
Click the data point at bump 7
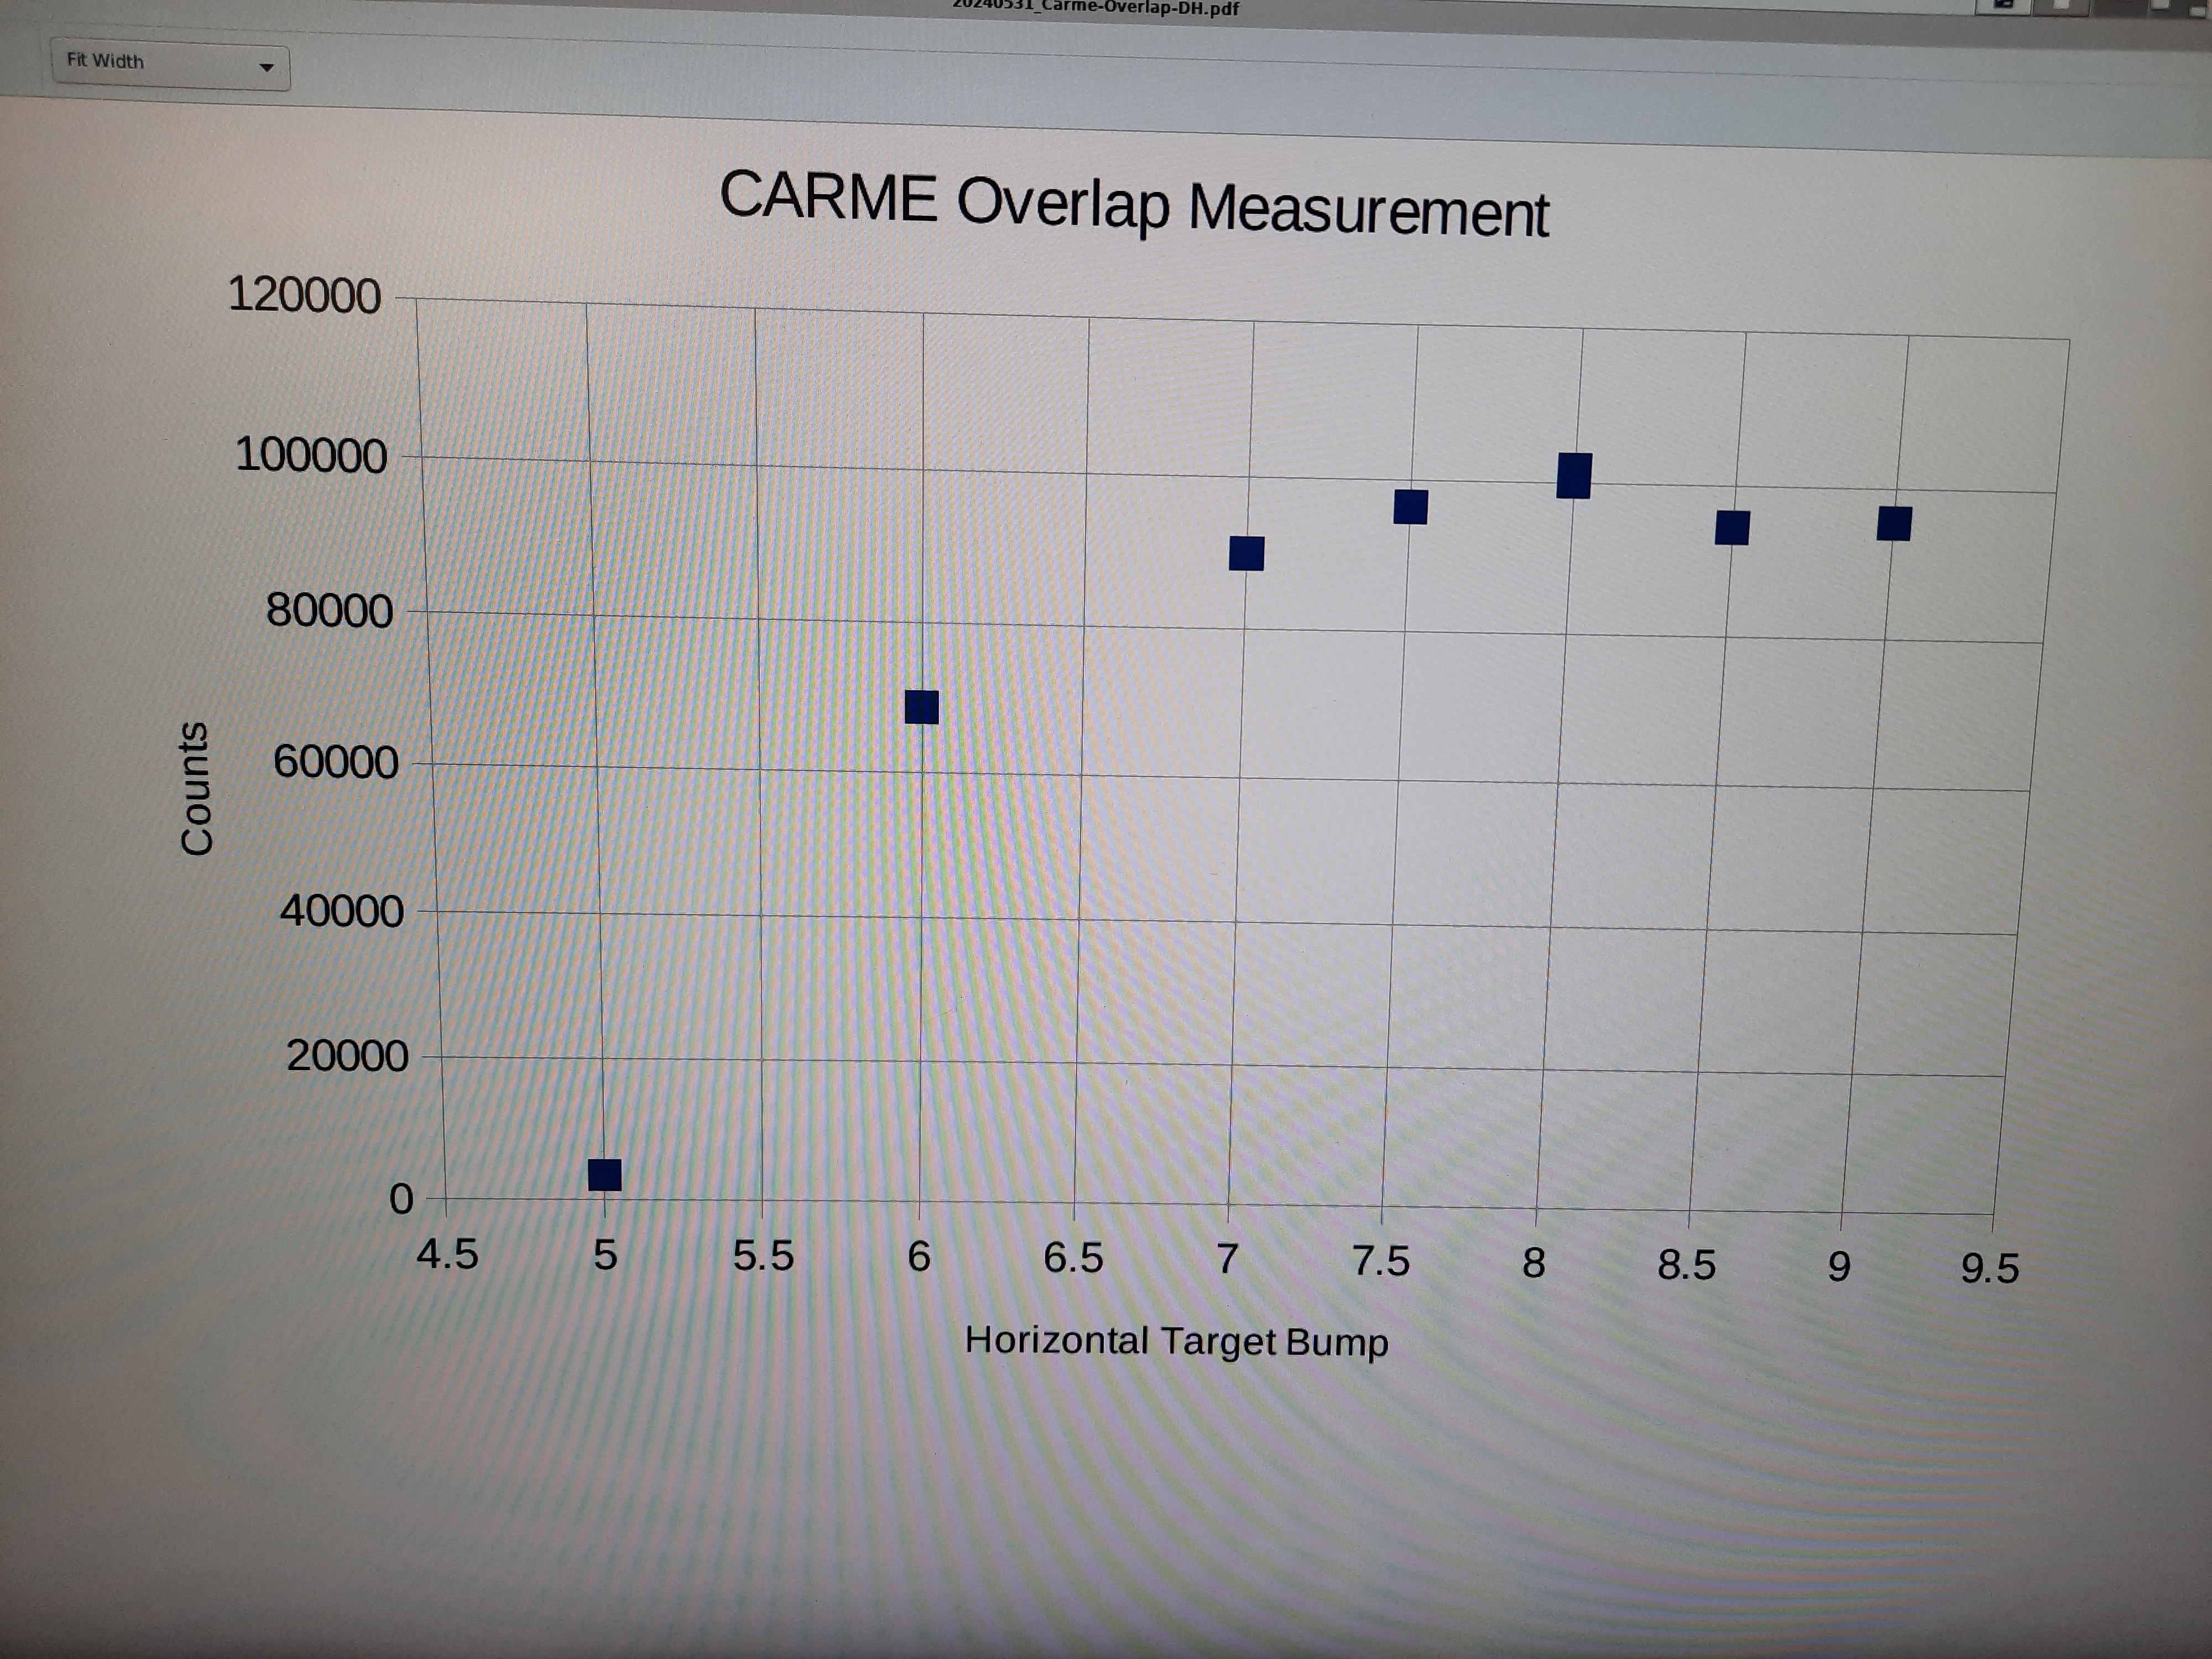point(1246,553)
